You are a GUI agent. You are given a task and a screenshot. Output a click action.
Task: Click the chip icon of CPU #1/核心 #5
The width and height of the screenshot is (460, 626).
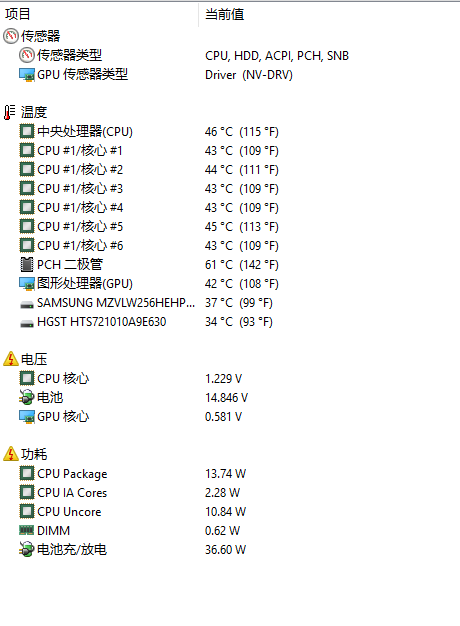click(x=27, y=226)
